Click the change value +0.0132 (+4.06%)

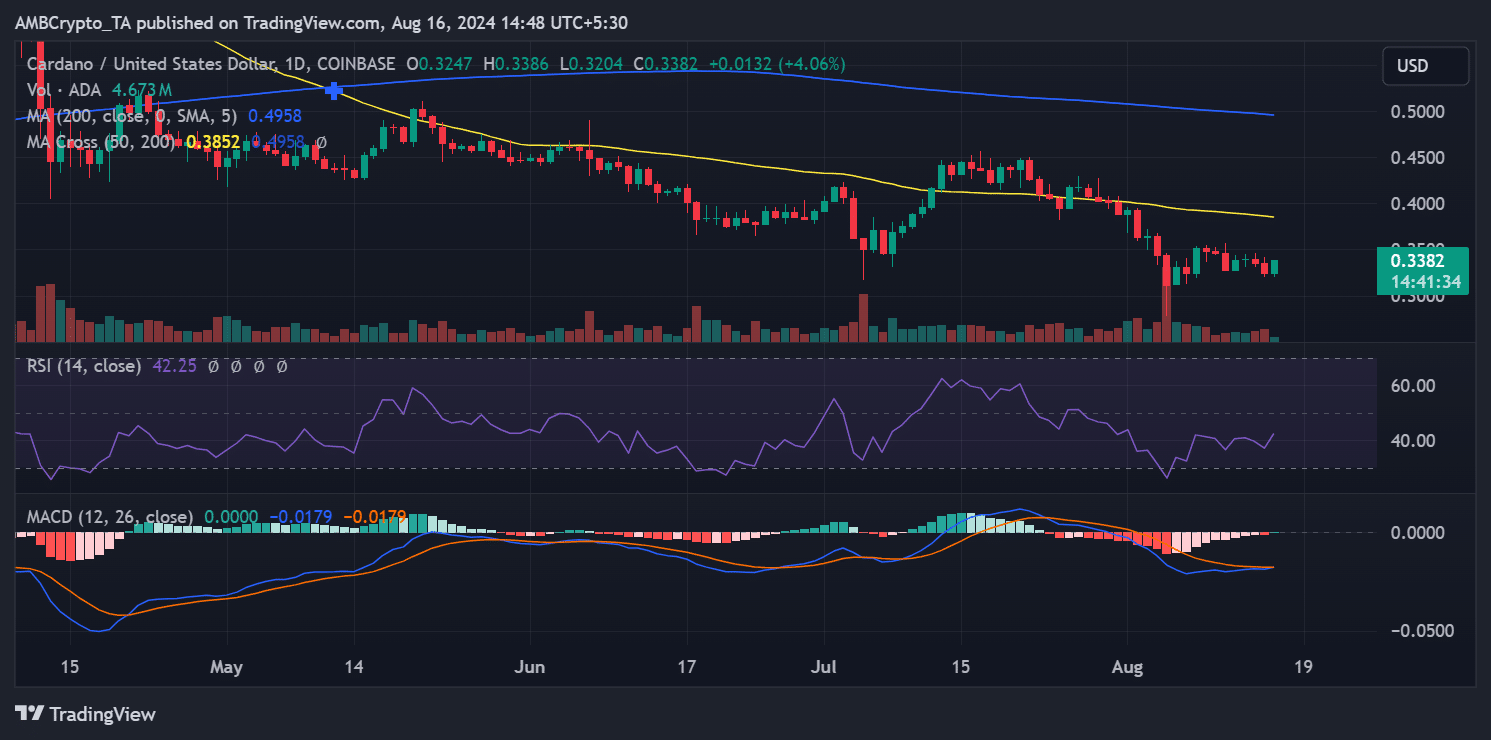point(777,64)
